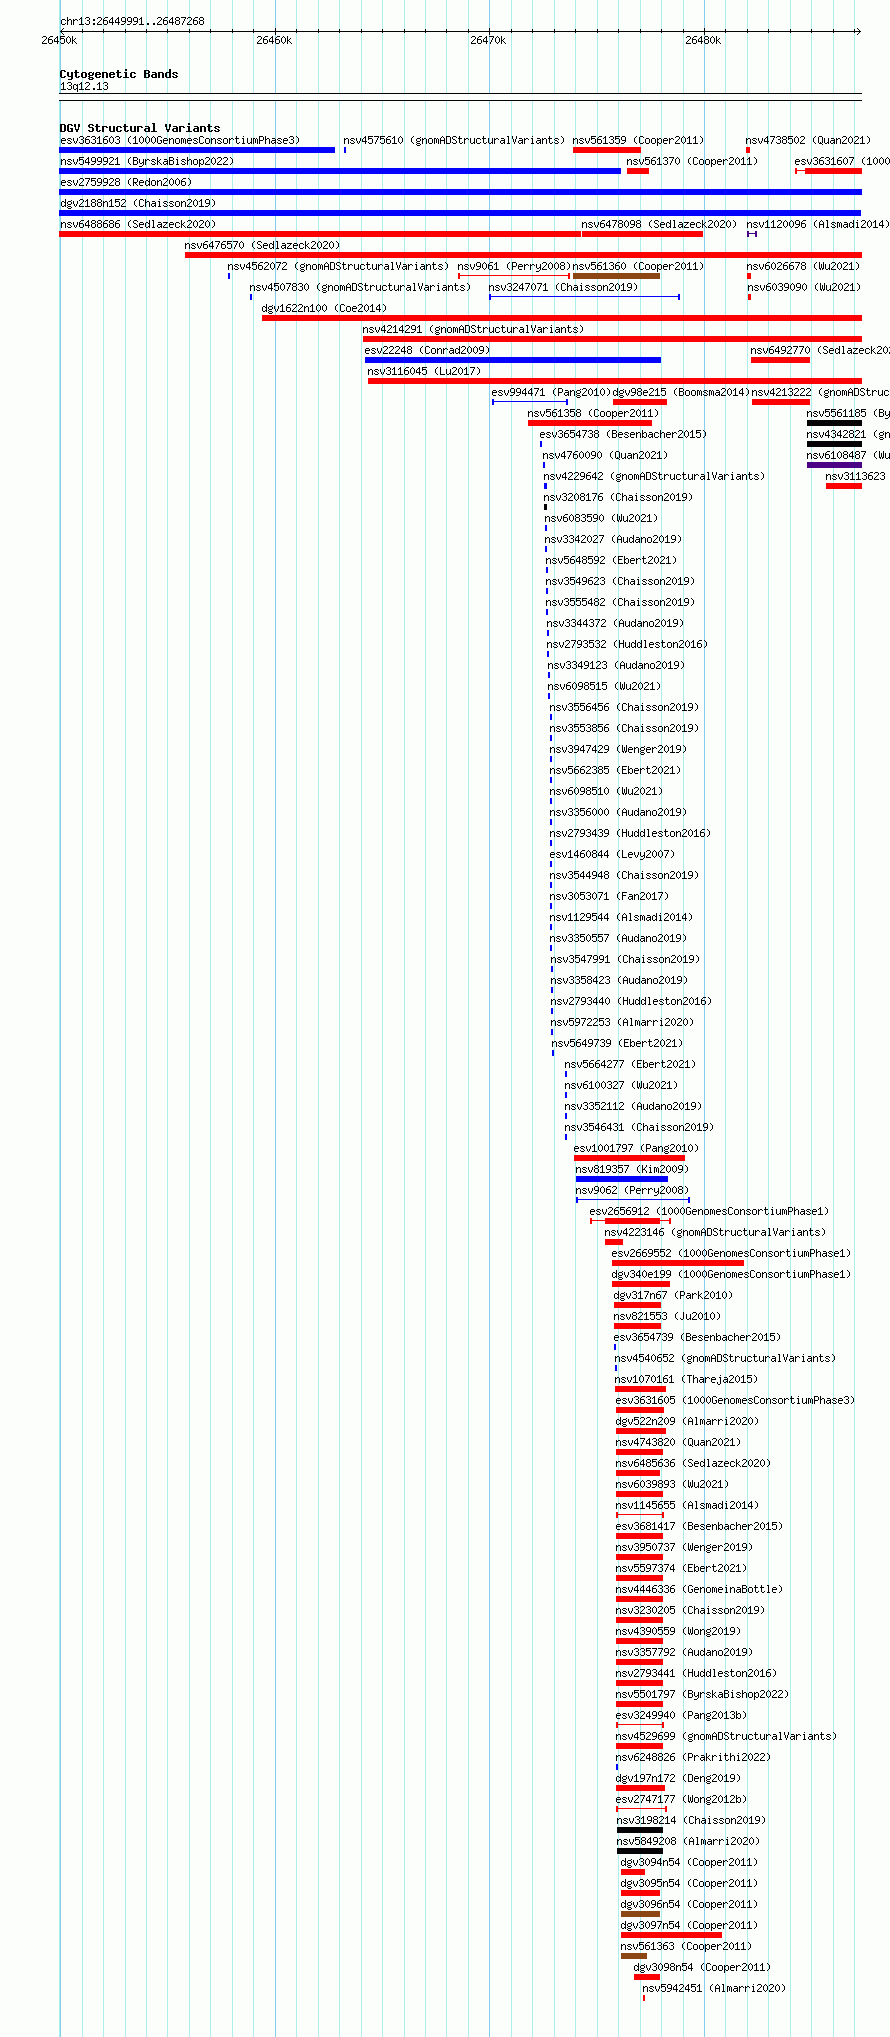Open nsv3053071 Fan2017 variant

609,896
